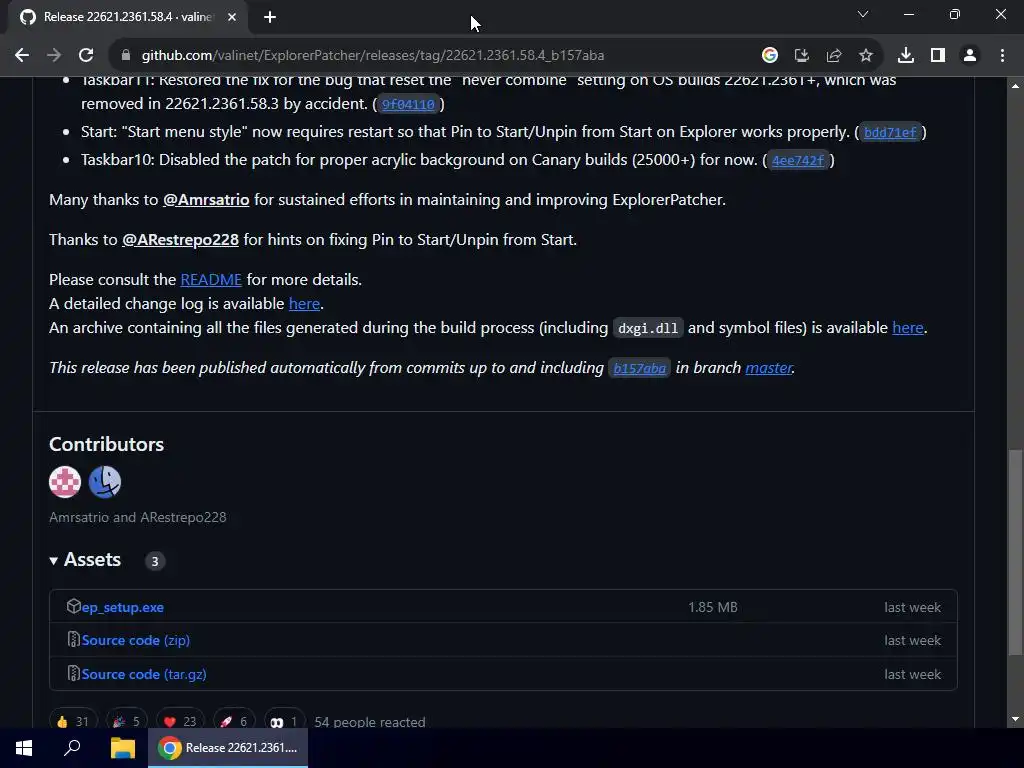
Task: View site information lock icon
Action: click(x=126, y=56)
